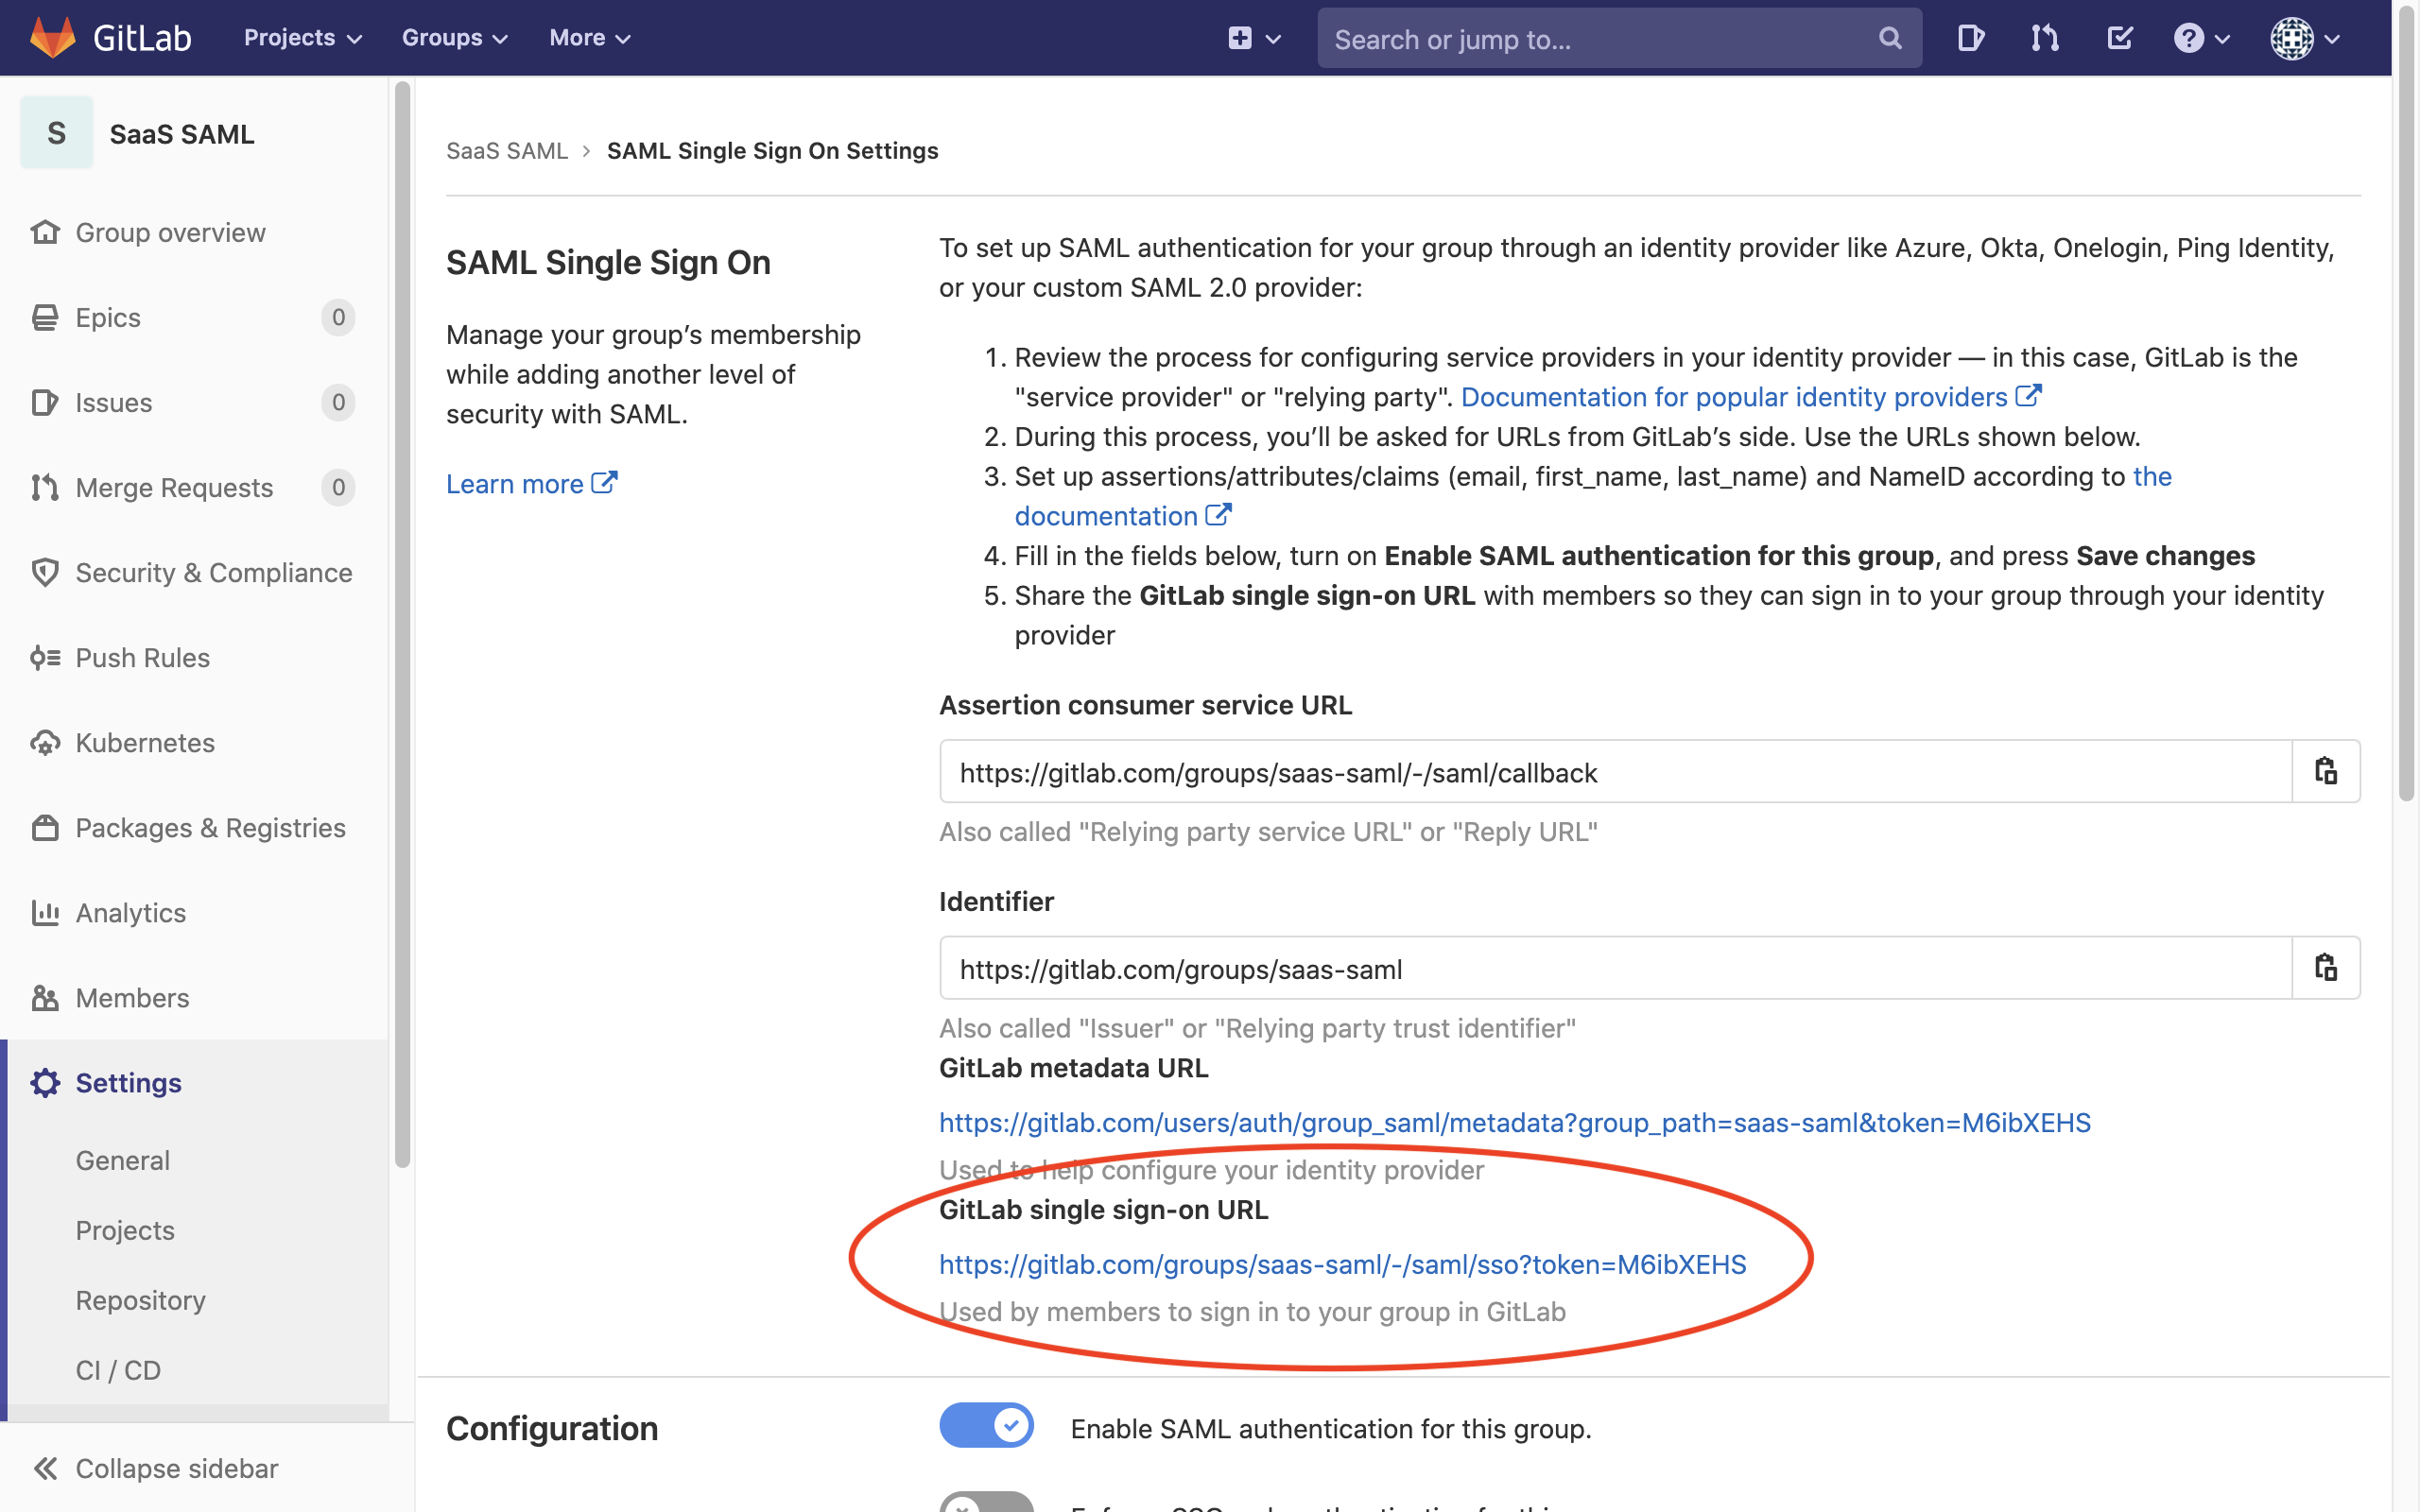Click the GitLab fox logo

click(x=53, y=37)
